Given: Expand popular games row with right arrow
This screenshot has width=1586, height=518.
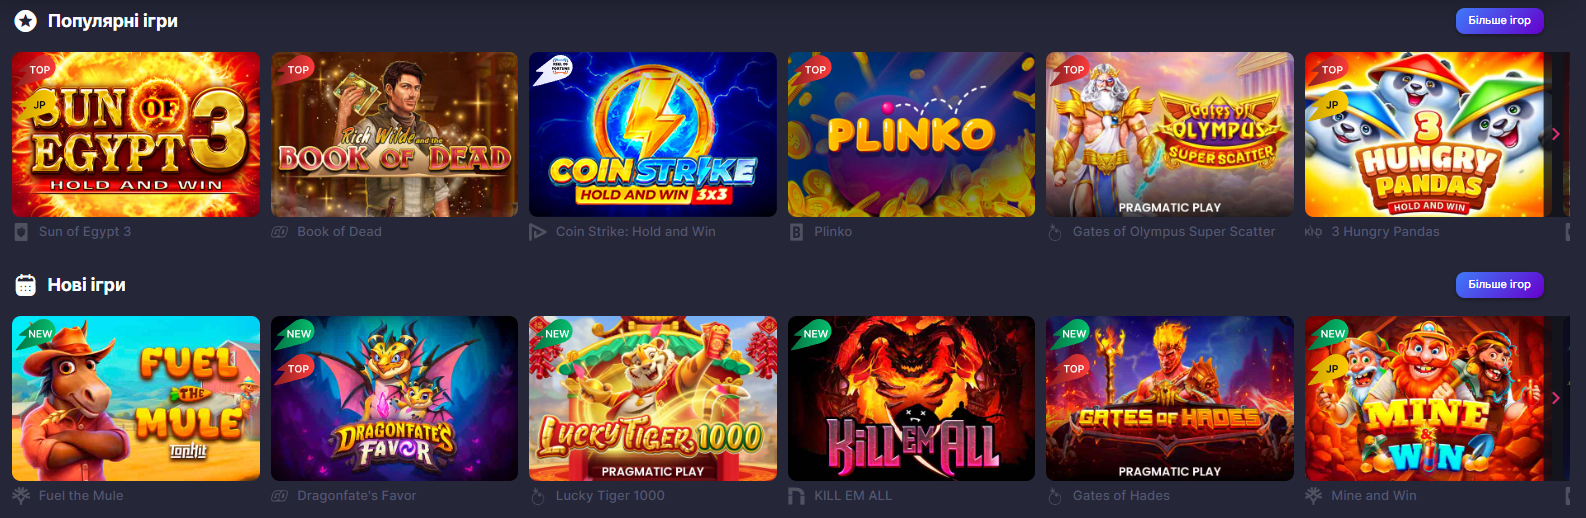Looking at the screenshot, I should click(x=1555, y=134).
